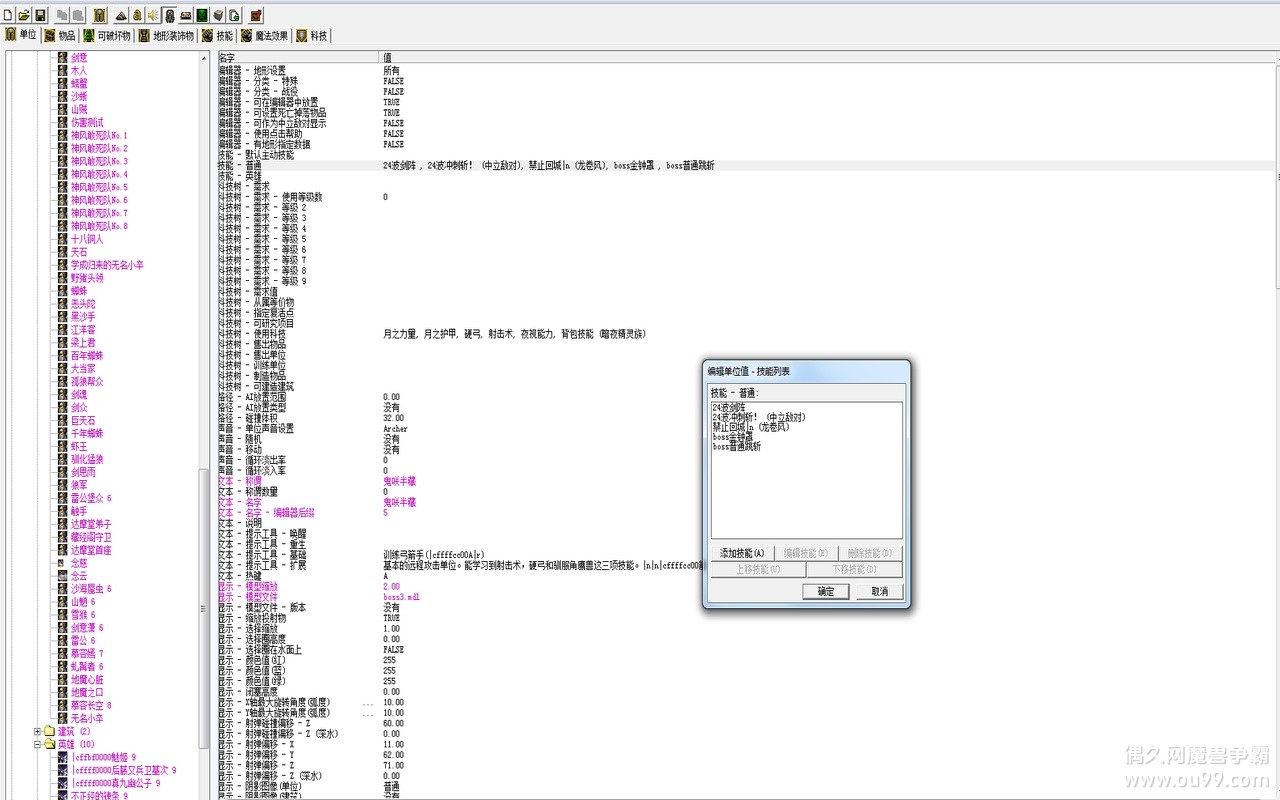
Task: Click the 大当家 unit icon in tree
Action: pyautogui.click(x=62, y=368)
